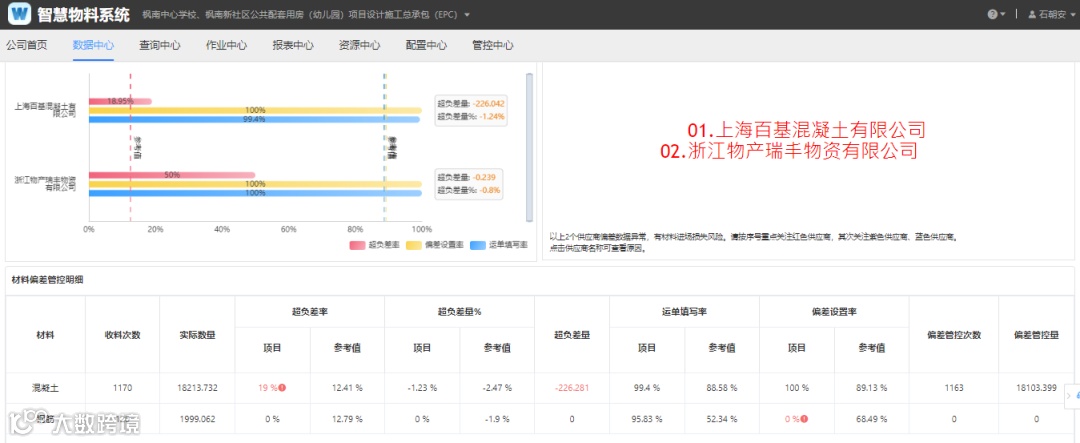Toggle the 运单填写率 legend item
Screen dimensions: 1080x443
[x=499, y=245]
